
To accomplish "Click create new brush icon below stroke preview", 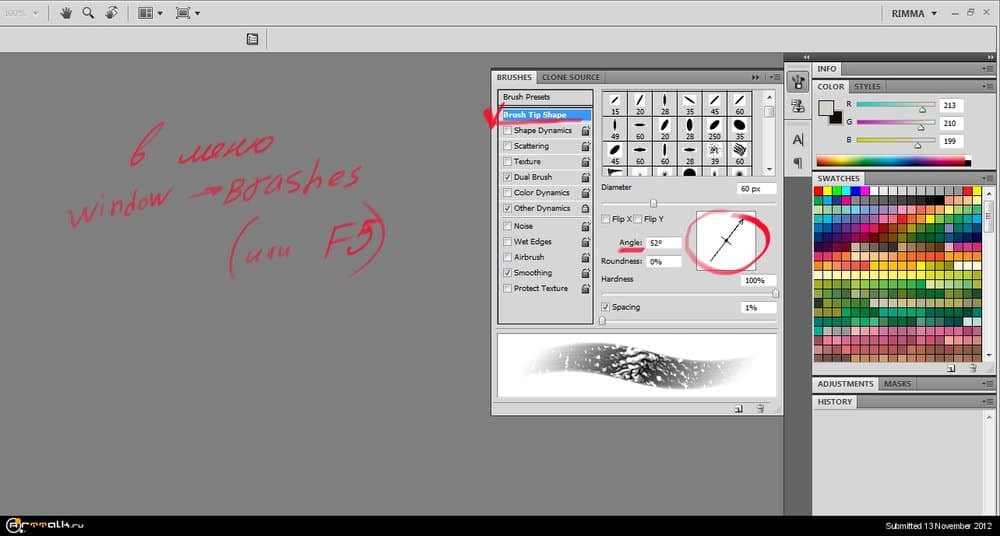I will click(738, 408).
